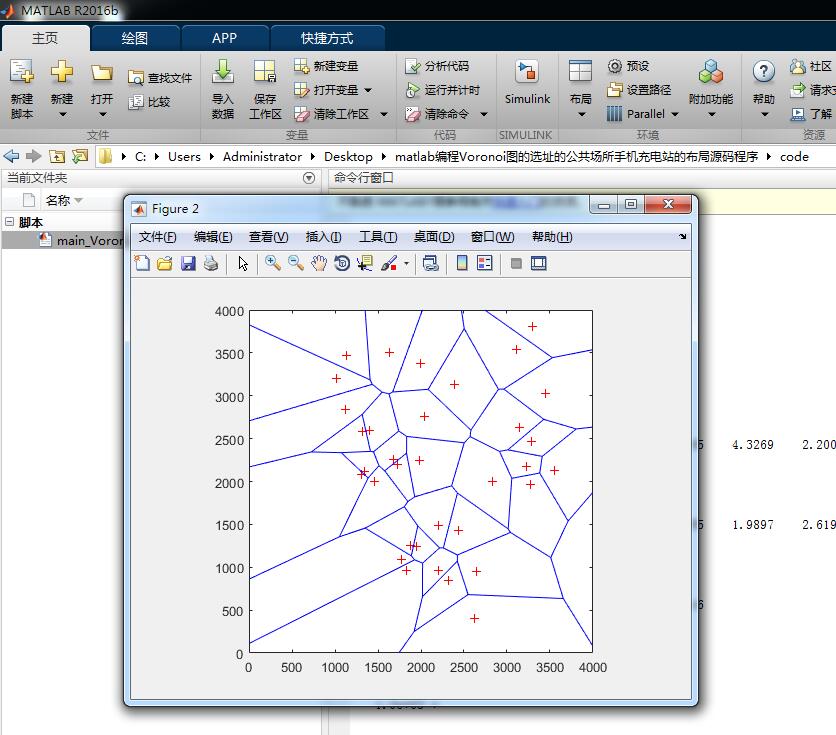
Task: Click Open File icon in Figure 2 toolbar
Action: click(x=165, y=263)
